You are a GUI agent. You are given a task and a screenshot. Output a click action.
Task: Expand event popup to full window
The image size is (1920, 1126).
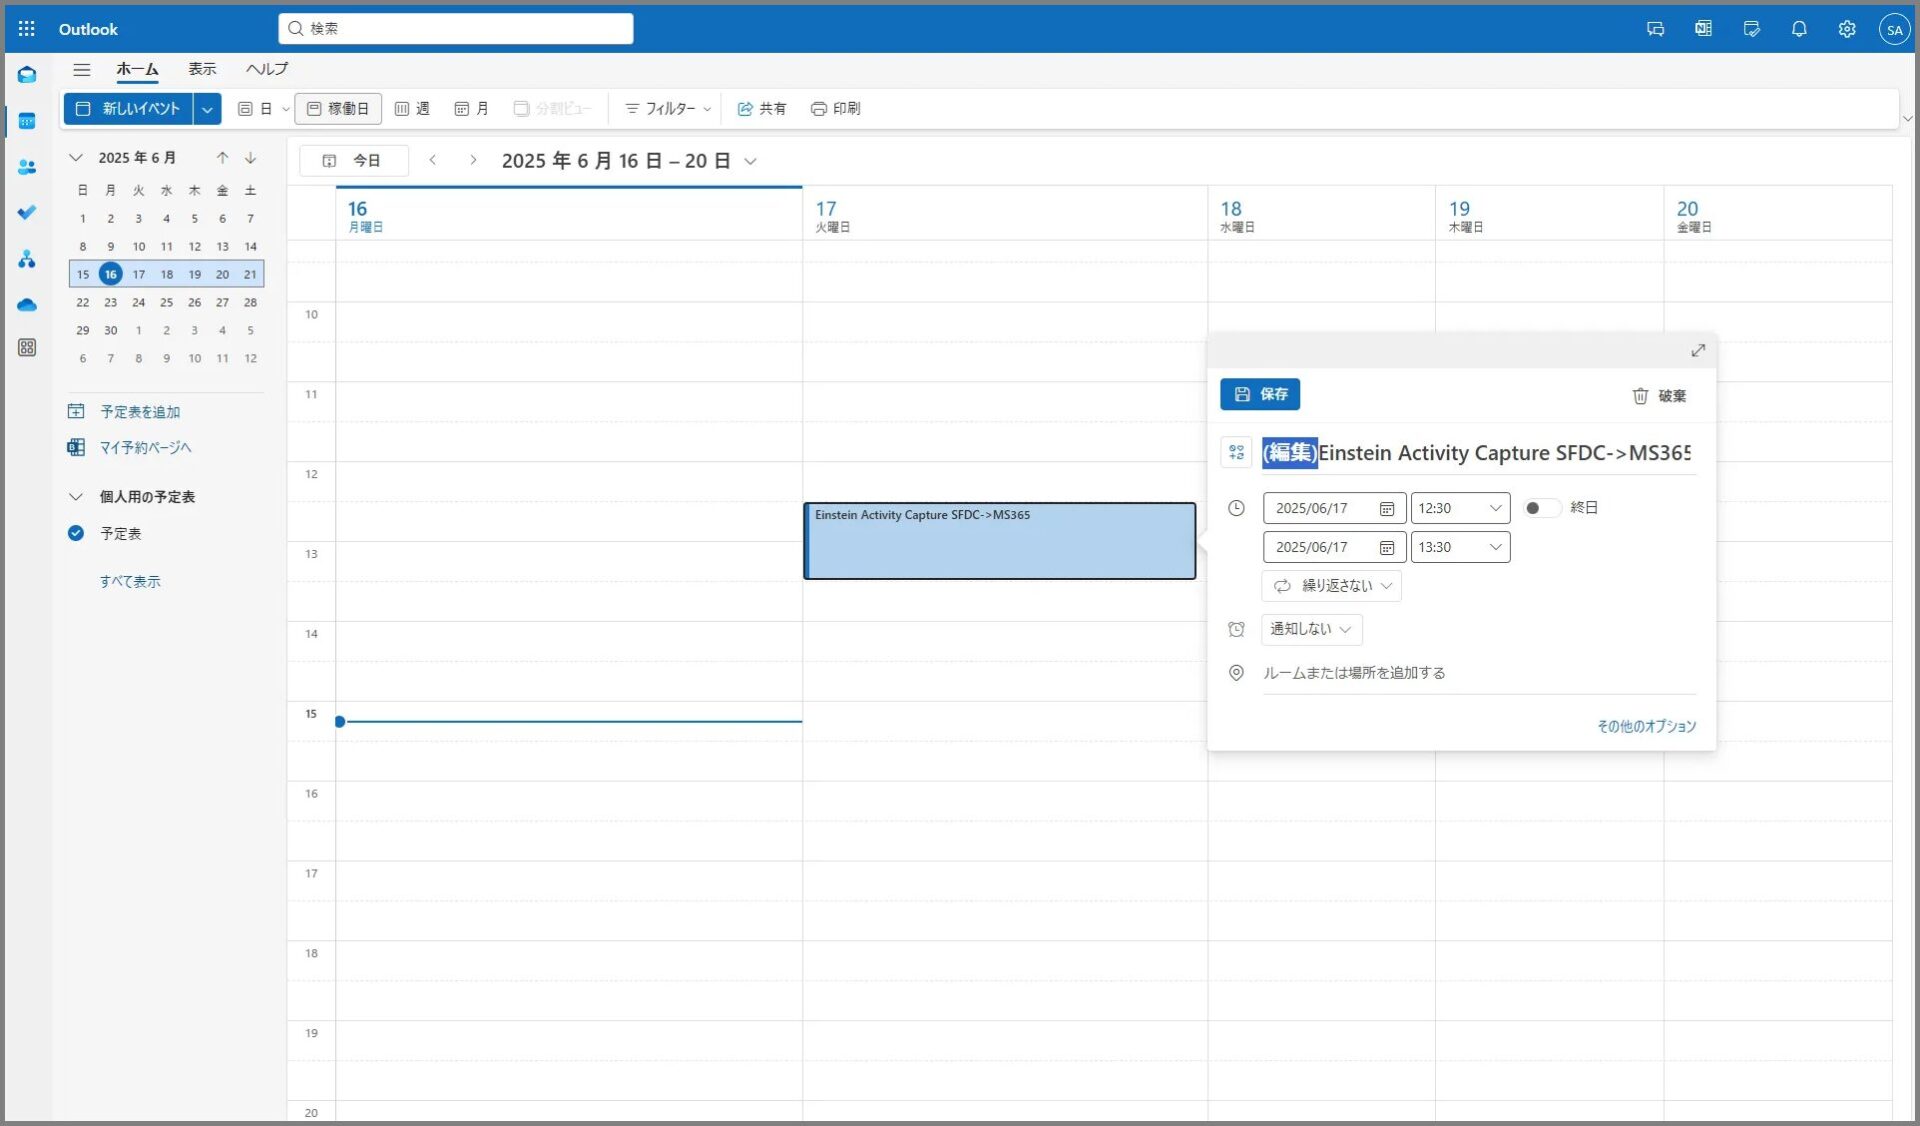[x=1697, y=350]
